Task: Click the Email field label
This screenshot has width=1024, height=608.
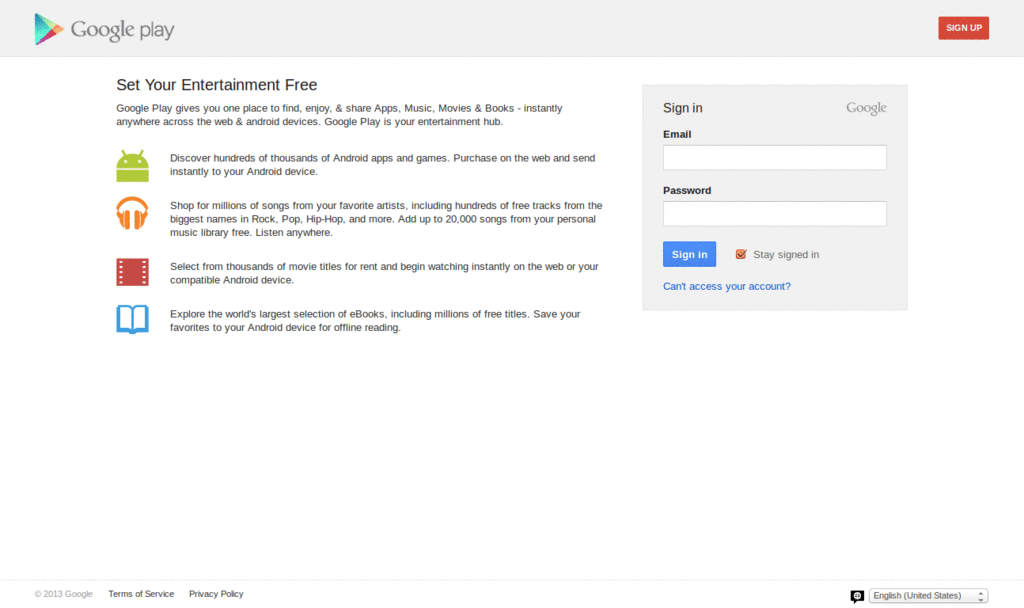Action: (677, 134)
